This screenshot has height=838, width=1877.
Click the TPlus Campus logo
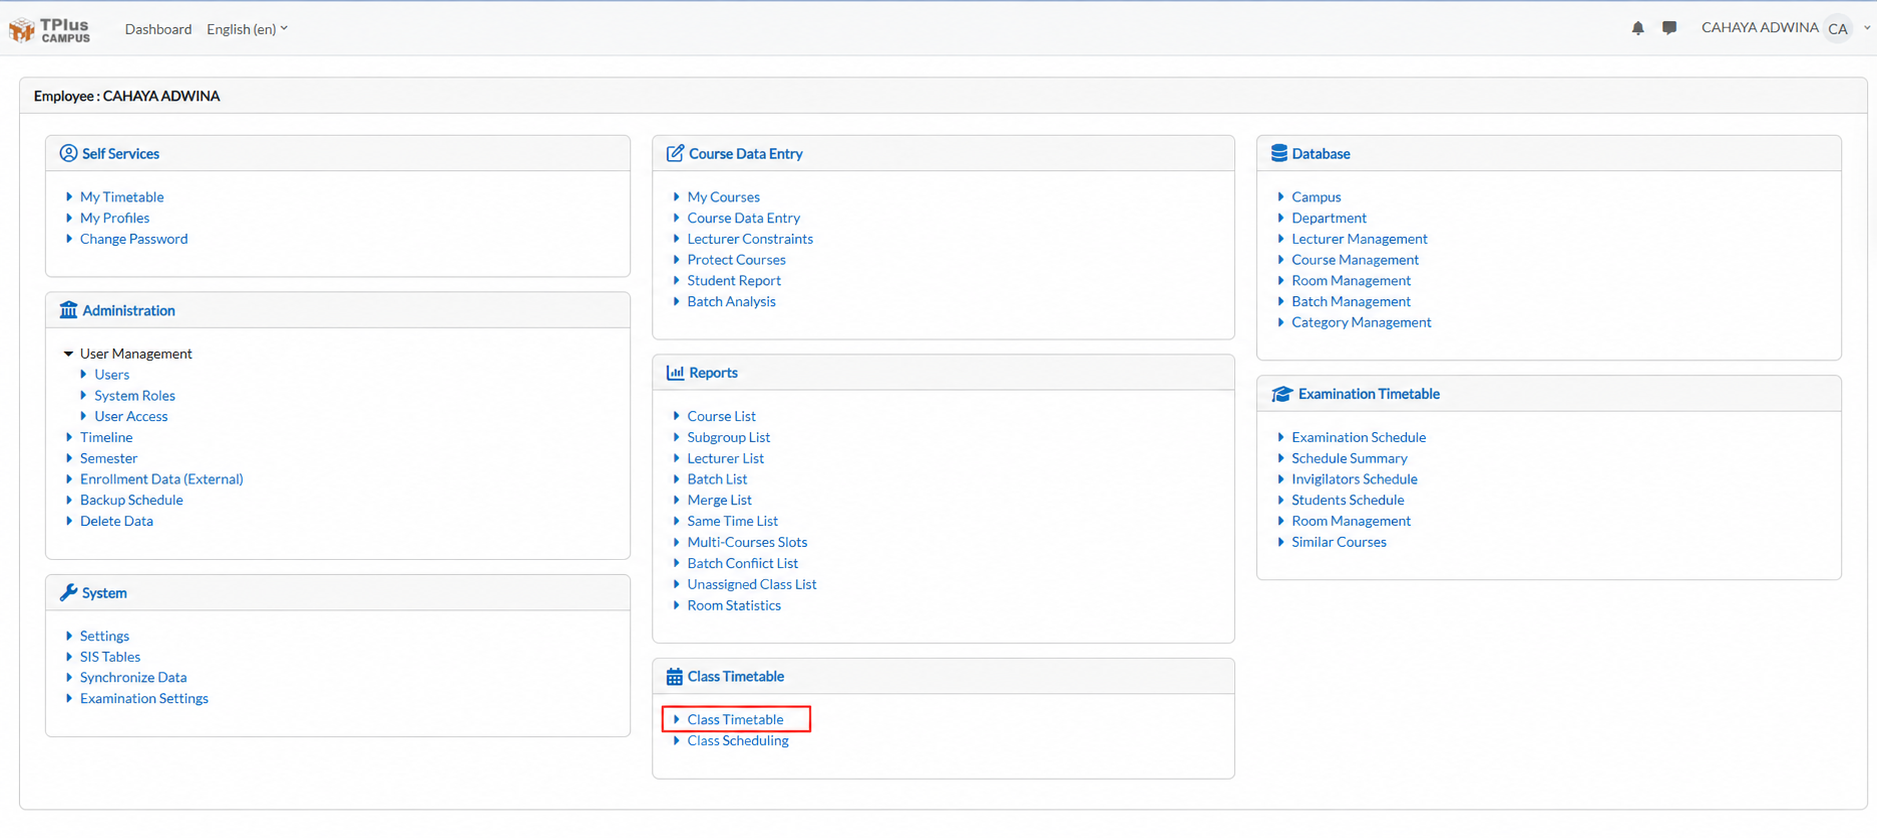50,29
